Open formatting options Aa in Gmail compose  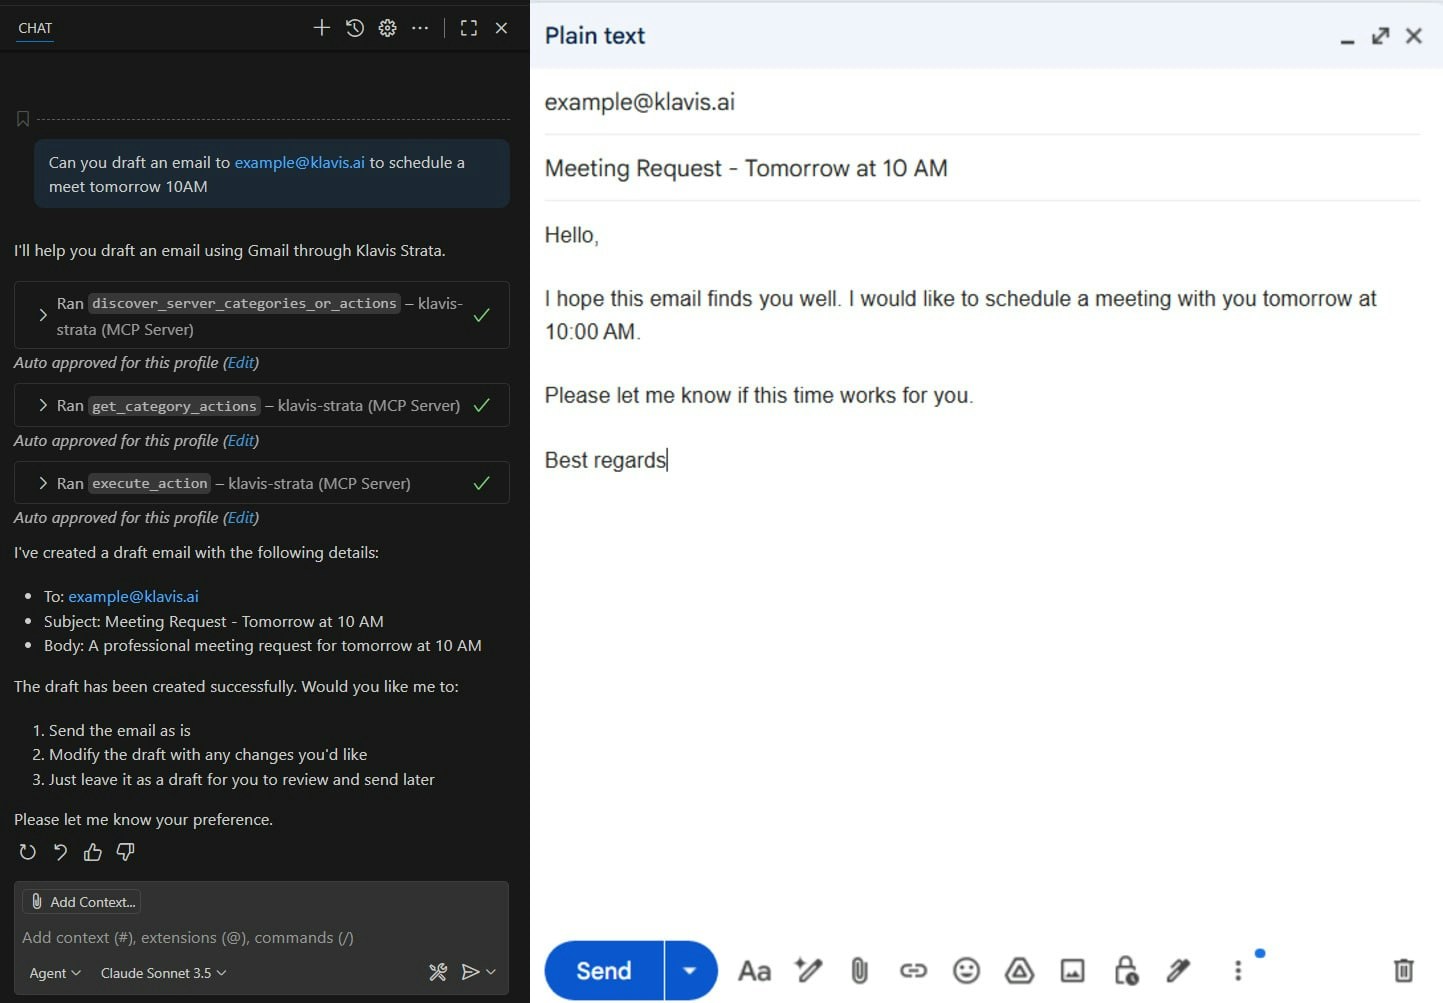(x=754, y=971)
